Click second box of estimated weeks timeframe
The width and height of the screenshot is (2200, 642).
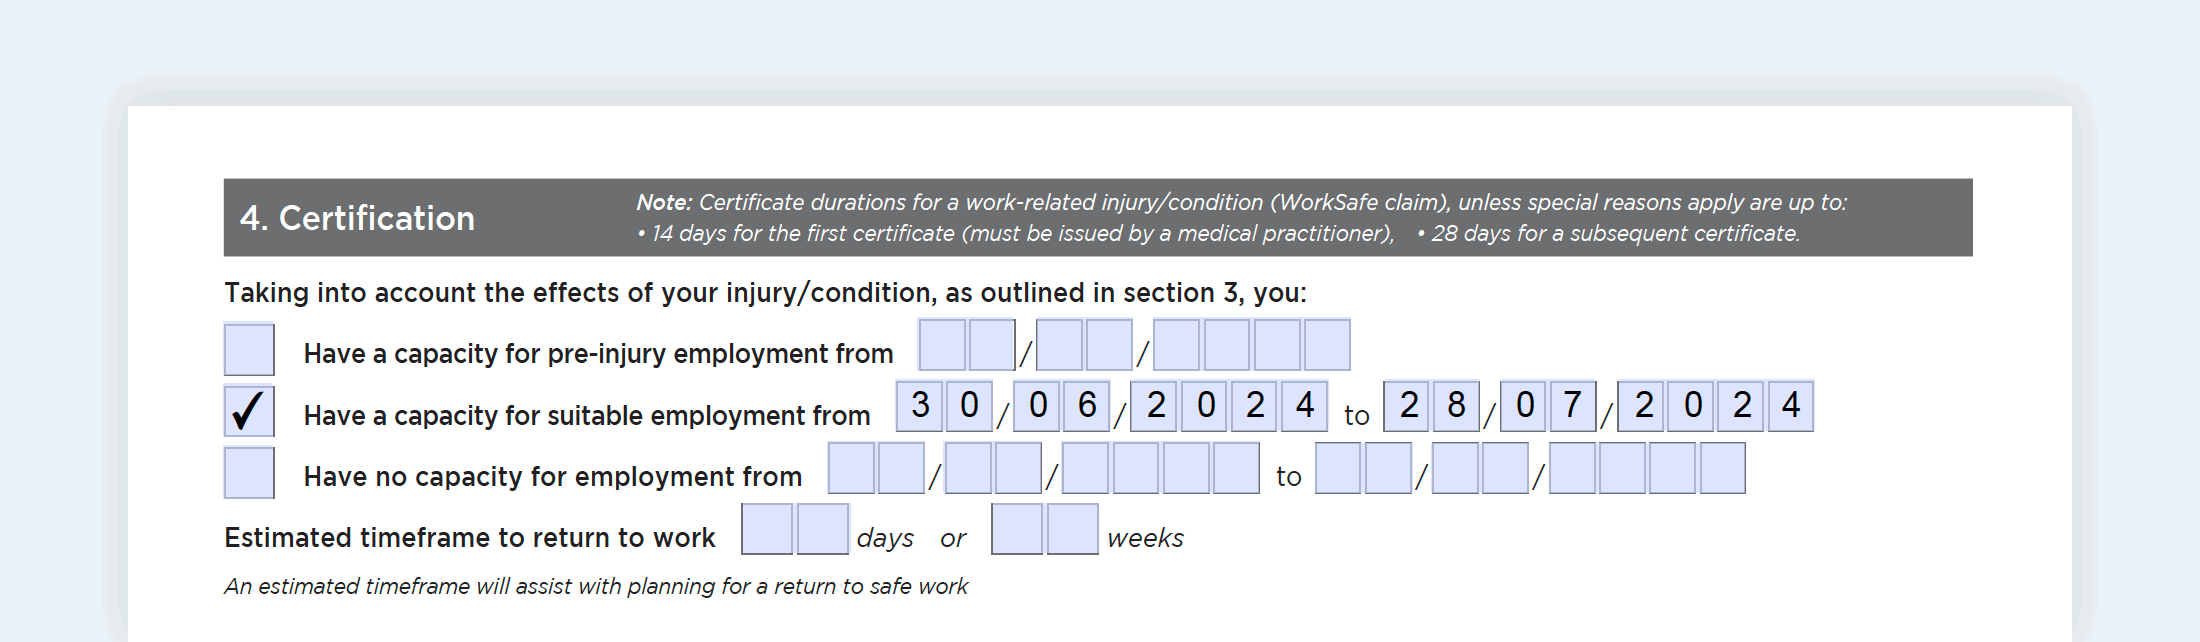click(x=1072, y=529)
